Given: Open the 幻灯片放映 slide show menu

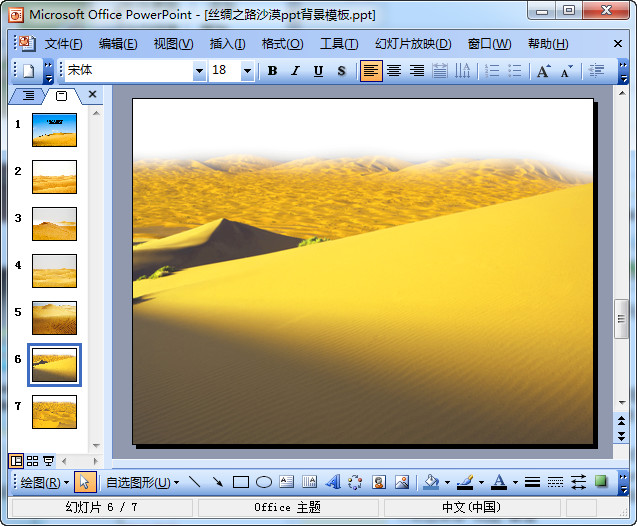Looking at the screenshot, I should (412, 44).
